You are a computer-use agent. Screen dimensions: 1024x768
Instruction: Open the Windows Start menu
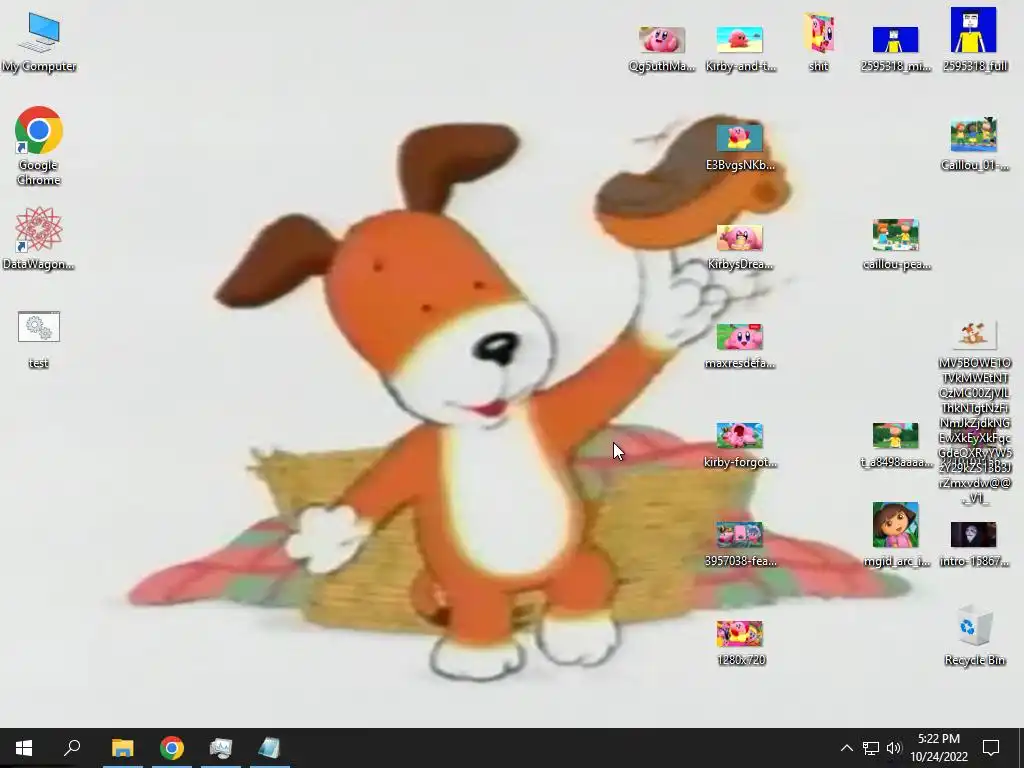(24, 748)
